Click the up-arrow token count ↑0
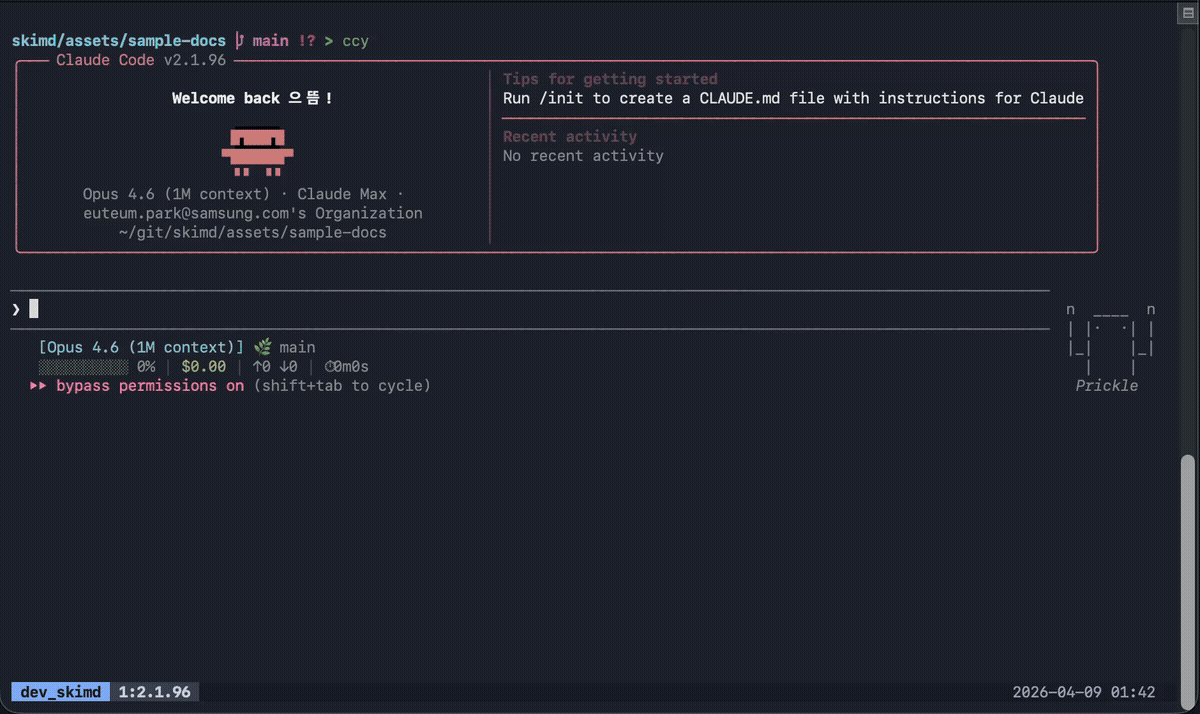The image size is (1200, 714). [x=260, y=367]
